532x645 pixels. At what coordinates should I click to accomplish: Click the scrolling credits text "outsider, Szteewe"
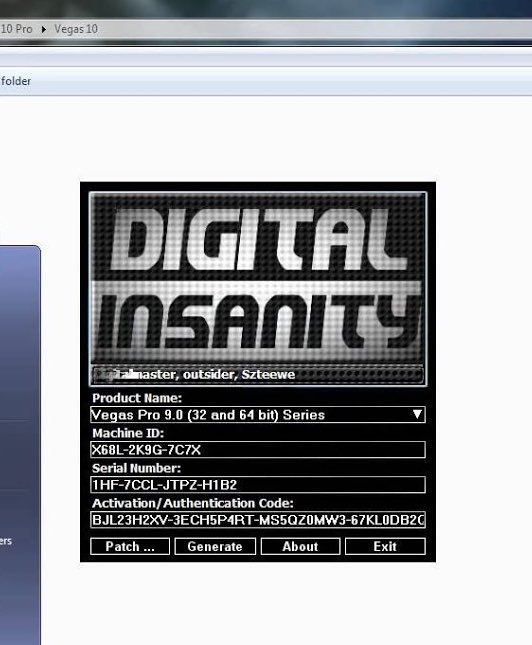pos(239,374)
